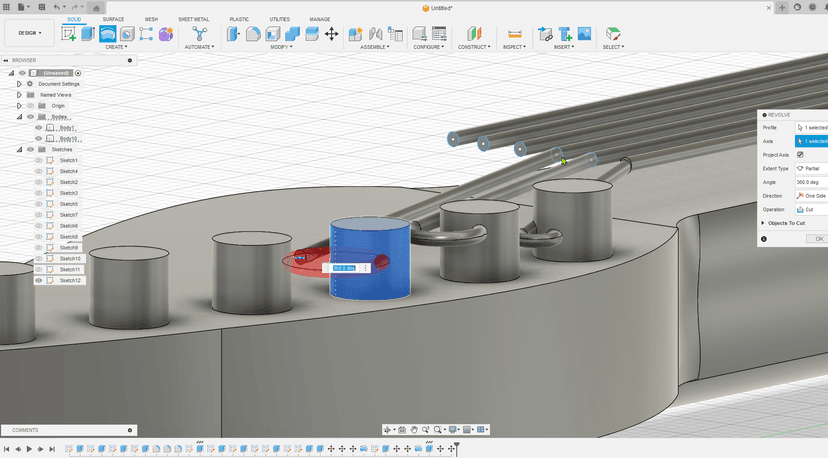The image size is (828, 458).
Task: Click the Insert Image icon
Action: (x=584, y=34)
